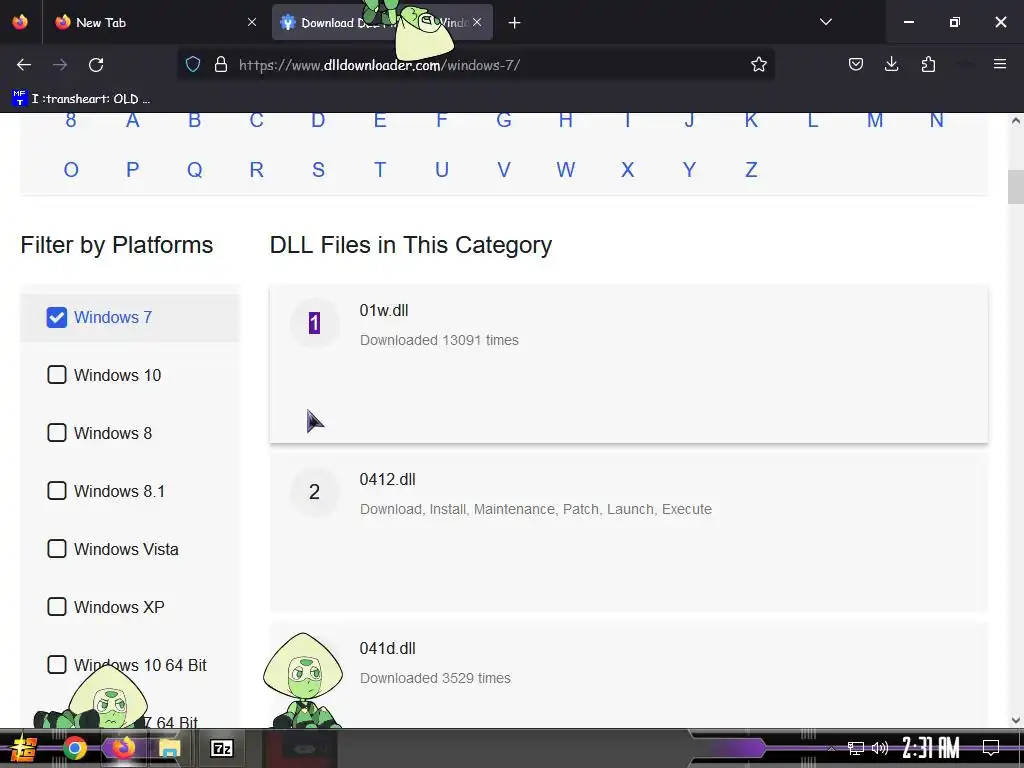The image size is (1024, 768).
Task: Open File Explorer from taskbar
Action: 170,748
